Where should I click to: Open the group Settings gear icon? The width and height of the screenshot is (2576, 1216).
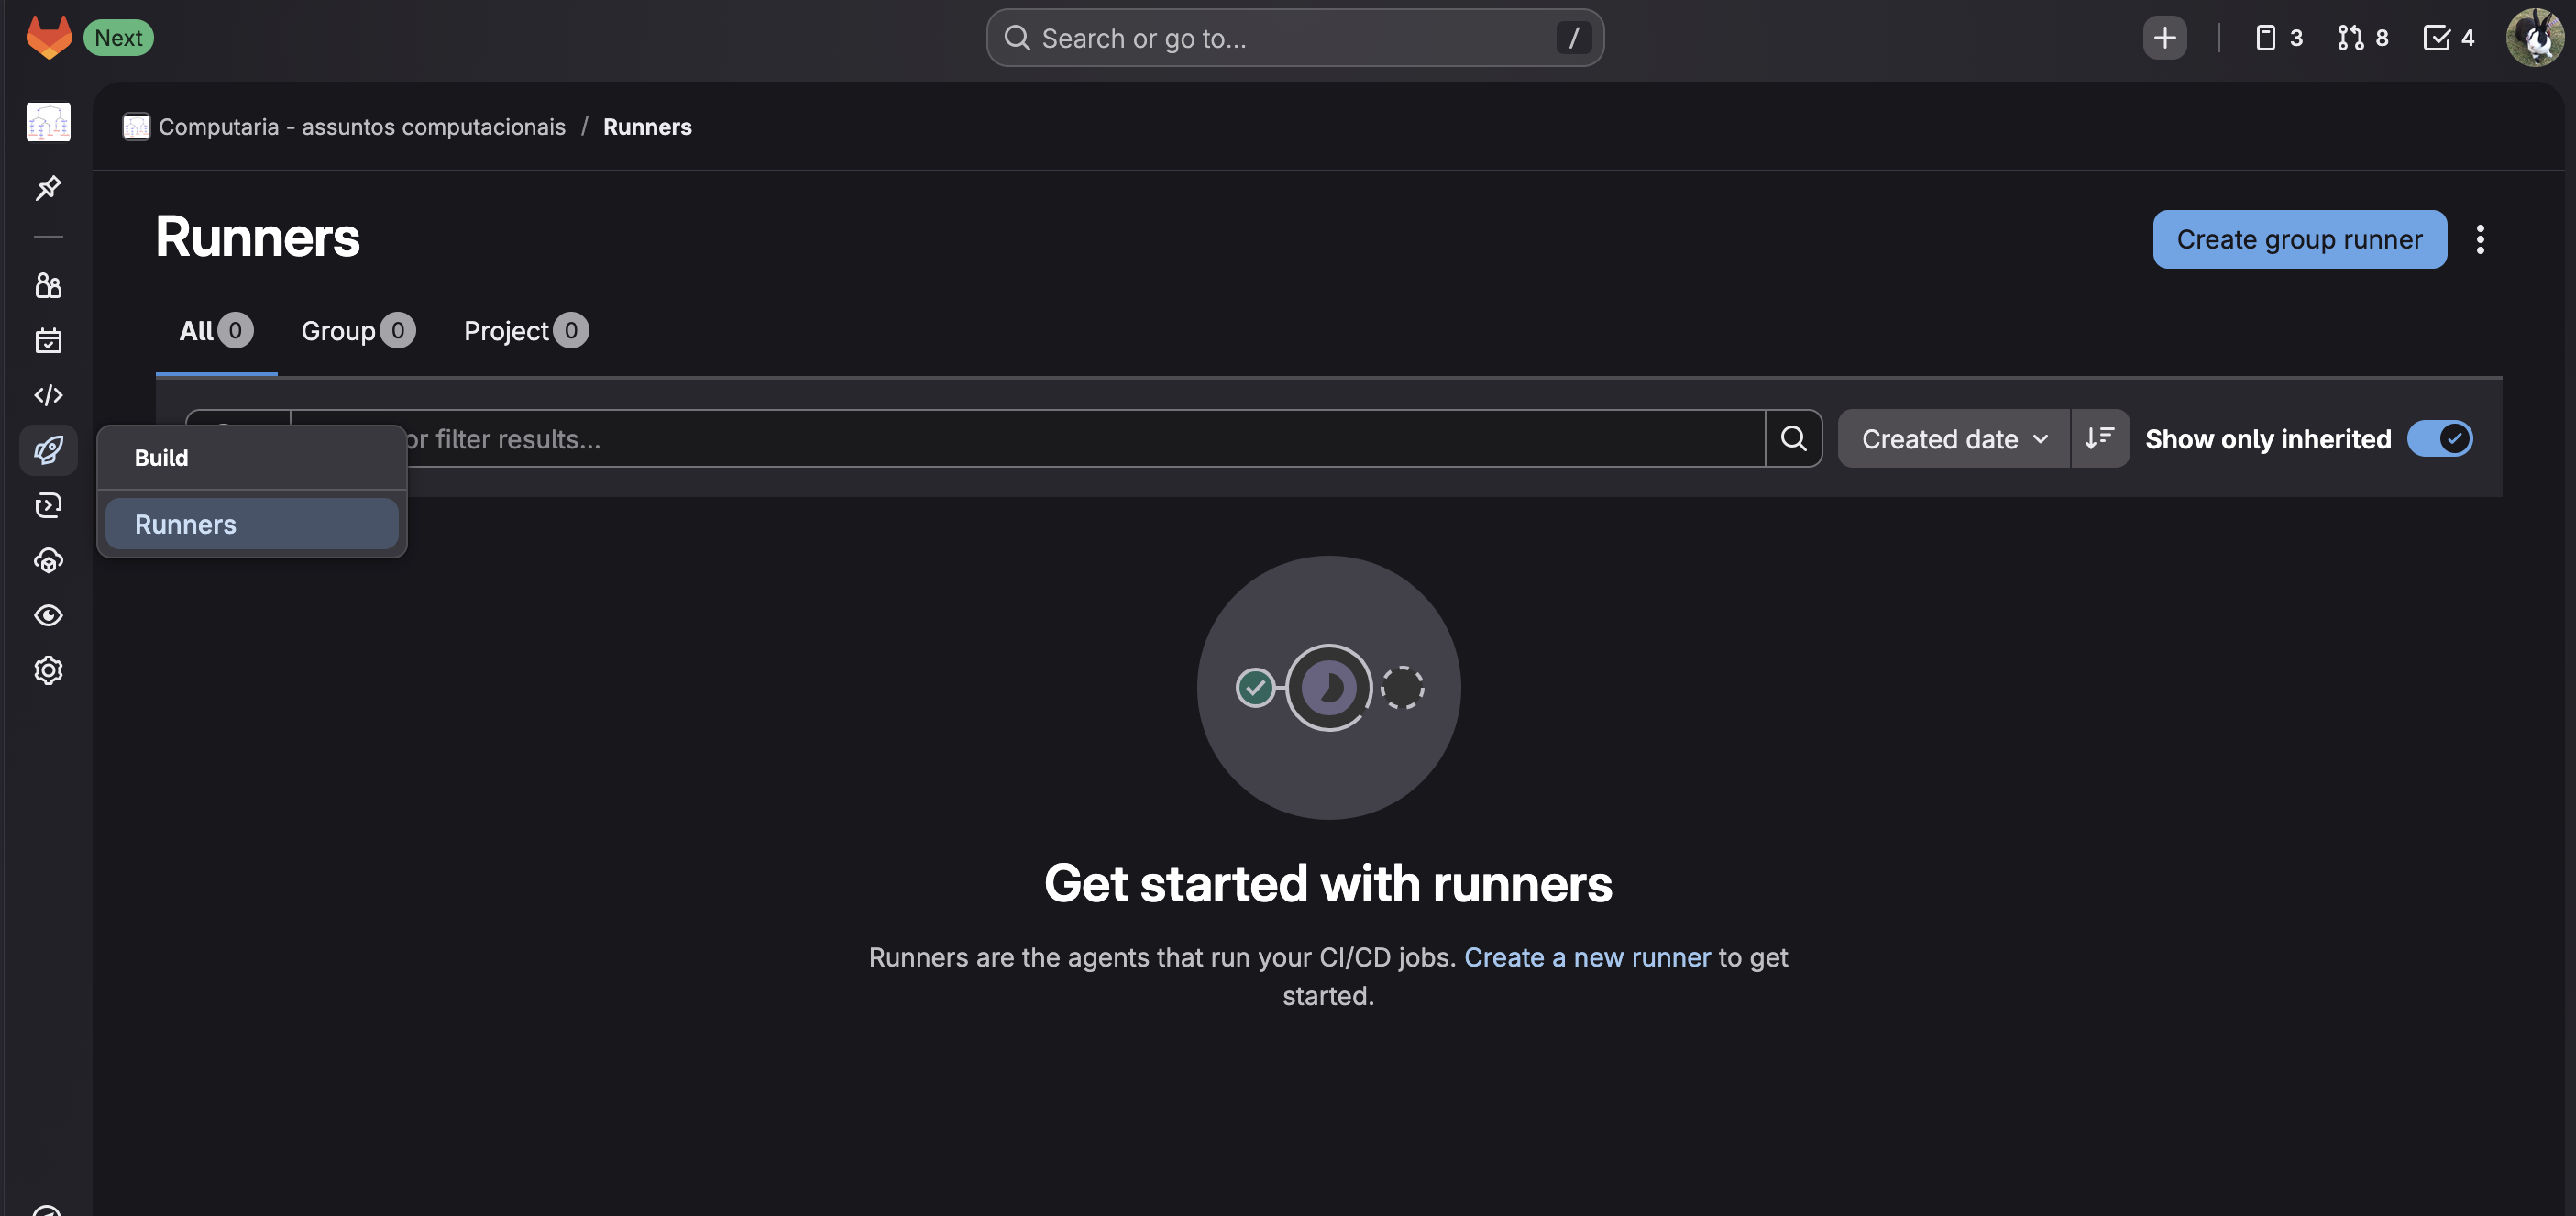click(x=48, y=670)
